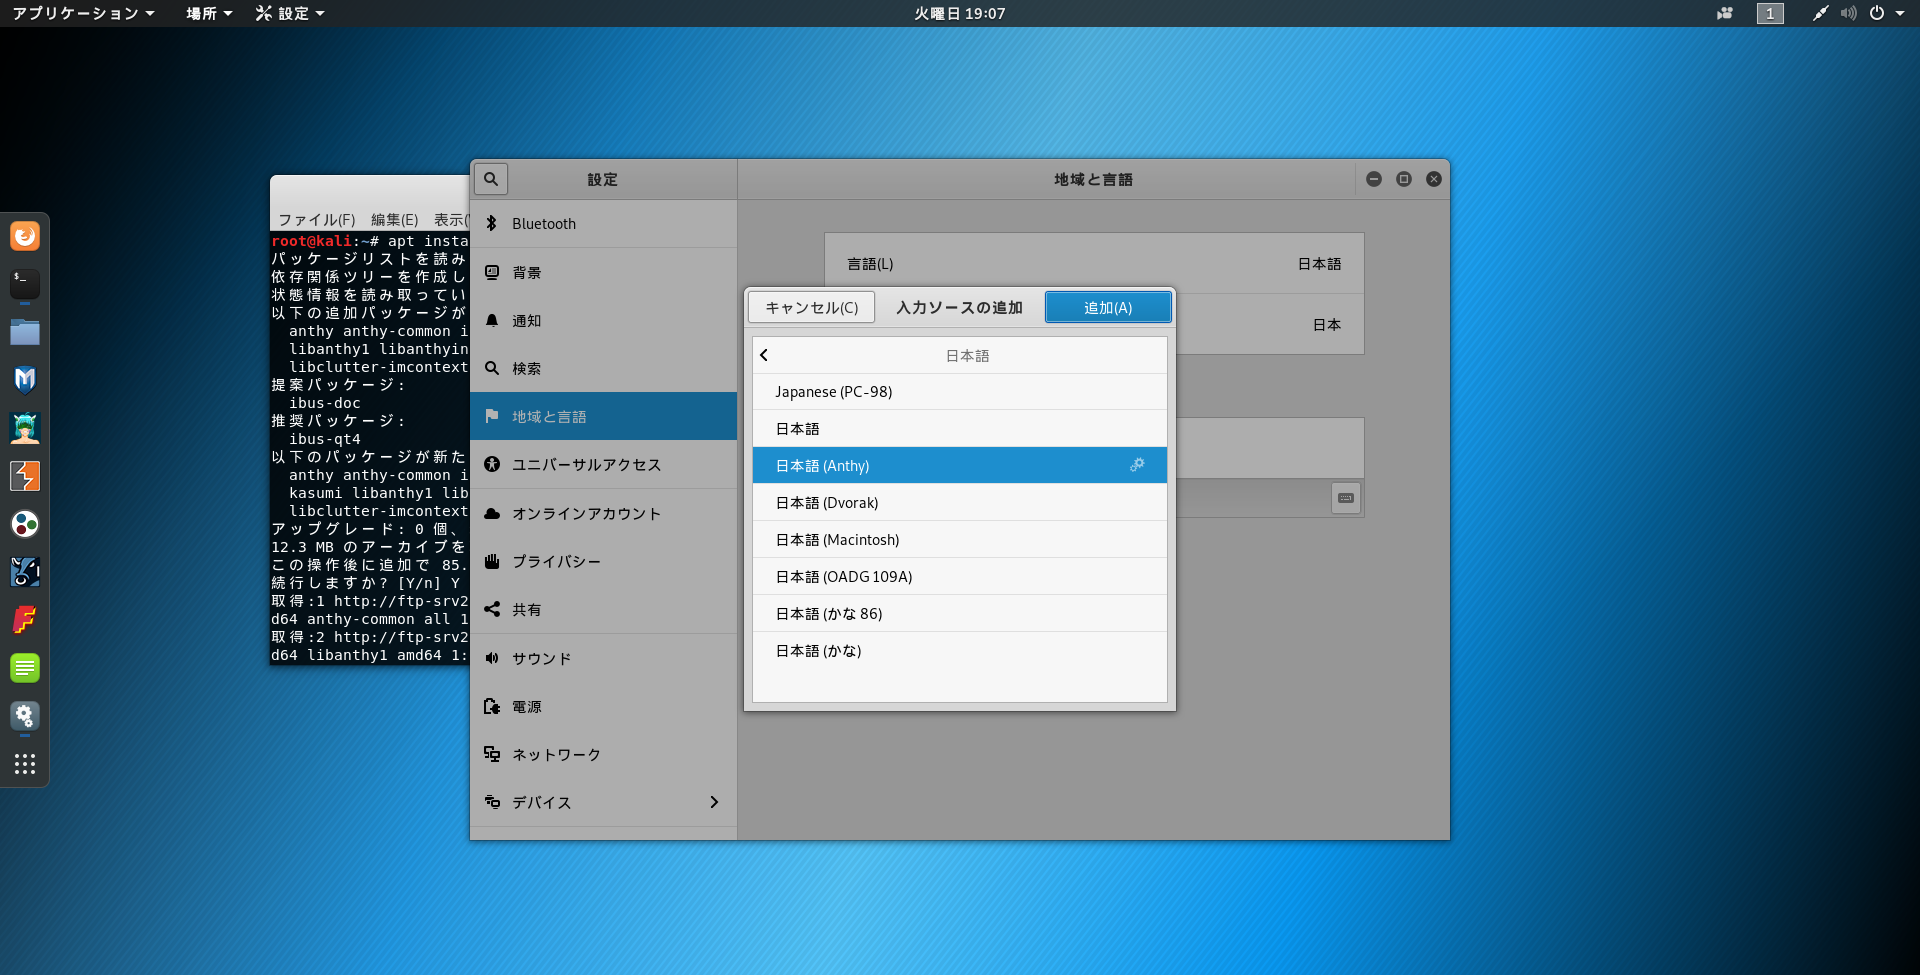The image size is (1920, 975).
Task: Open the terminal from the dock
Action: click(25, 284)
